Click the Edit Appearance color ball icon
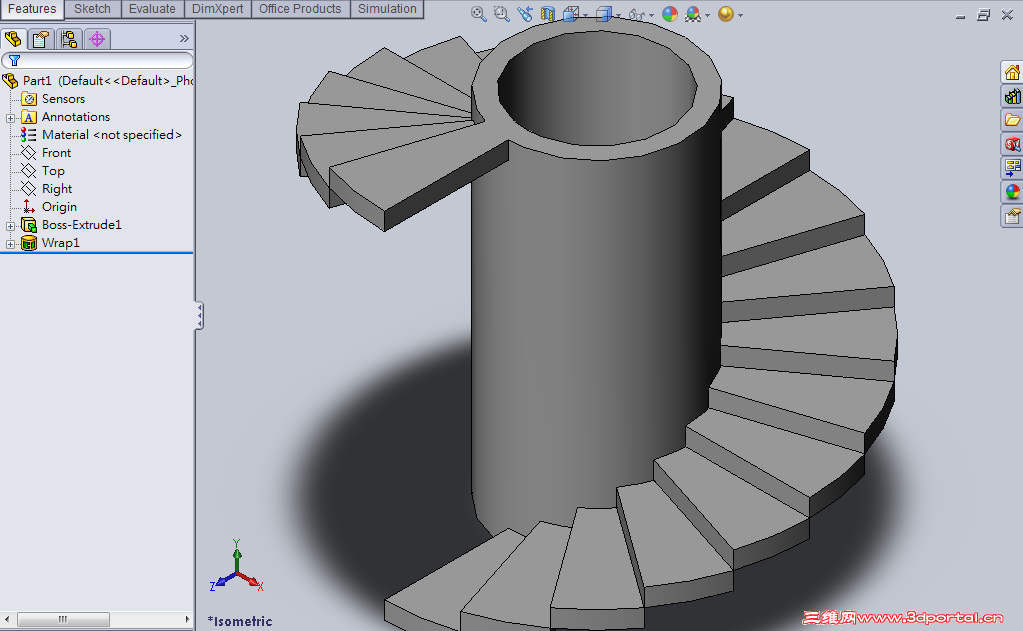Viewport: 1023px width, 631px height. (669, 14)
